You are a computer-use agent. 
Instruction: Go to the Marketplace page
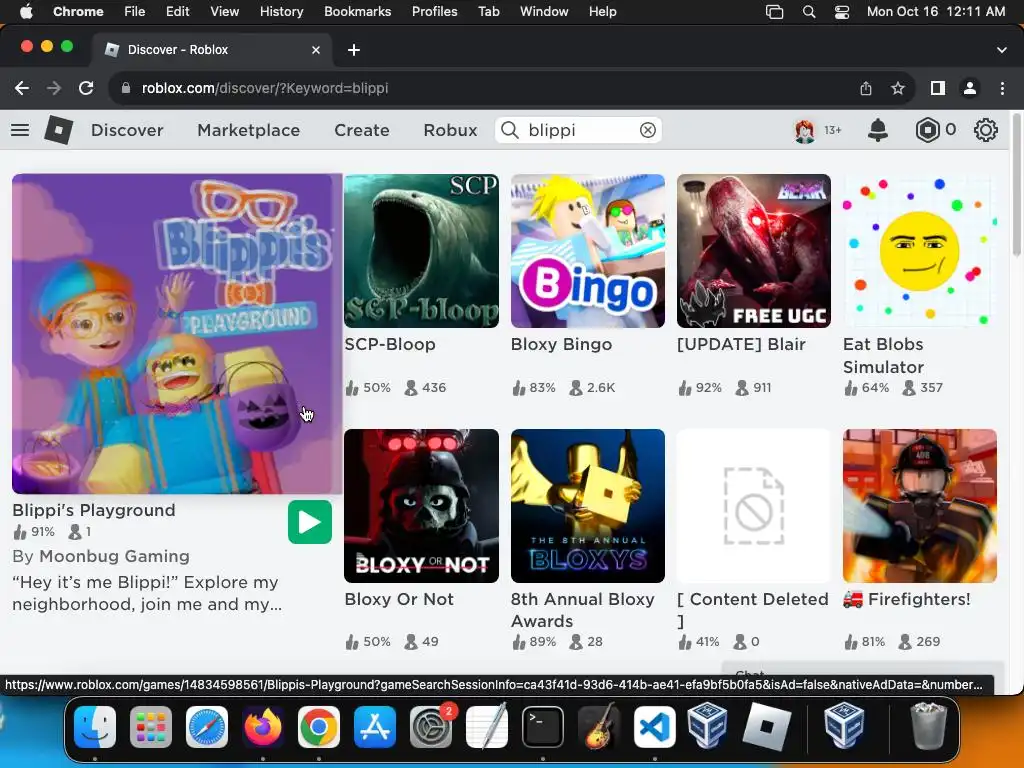click(249, 130)
